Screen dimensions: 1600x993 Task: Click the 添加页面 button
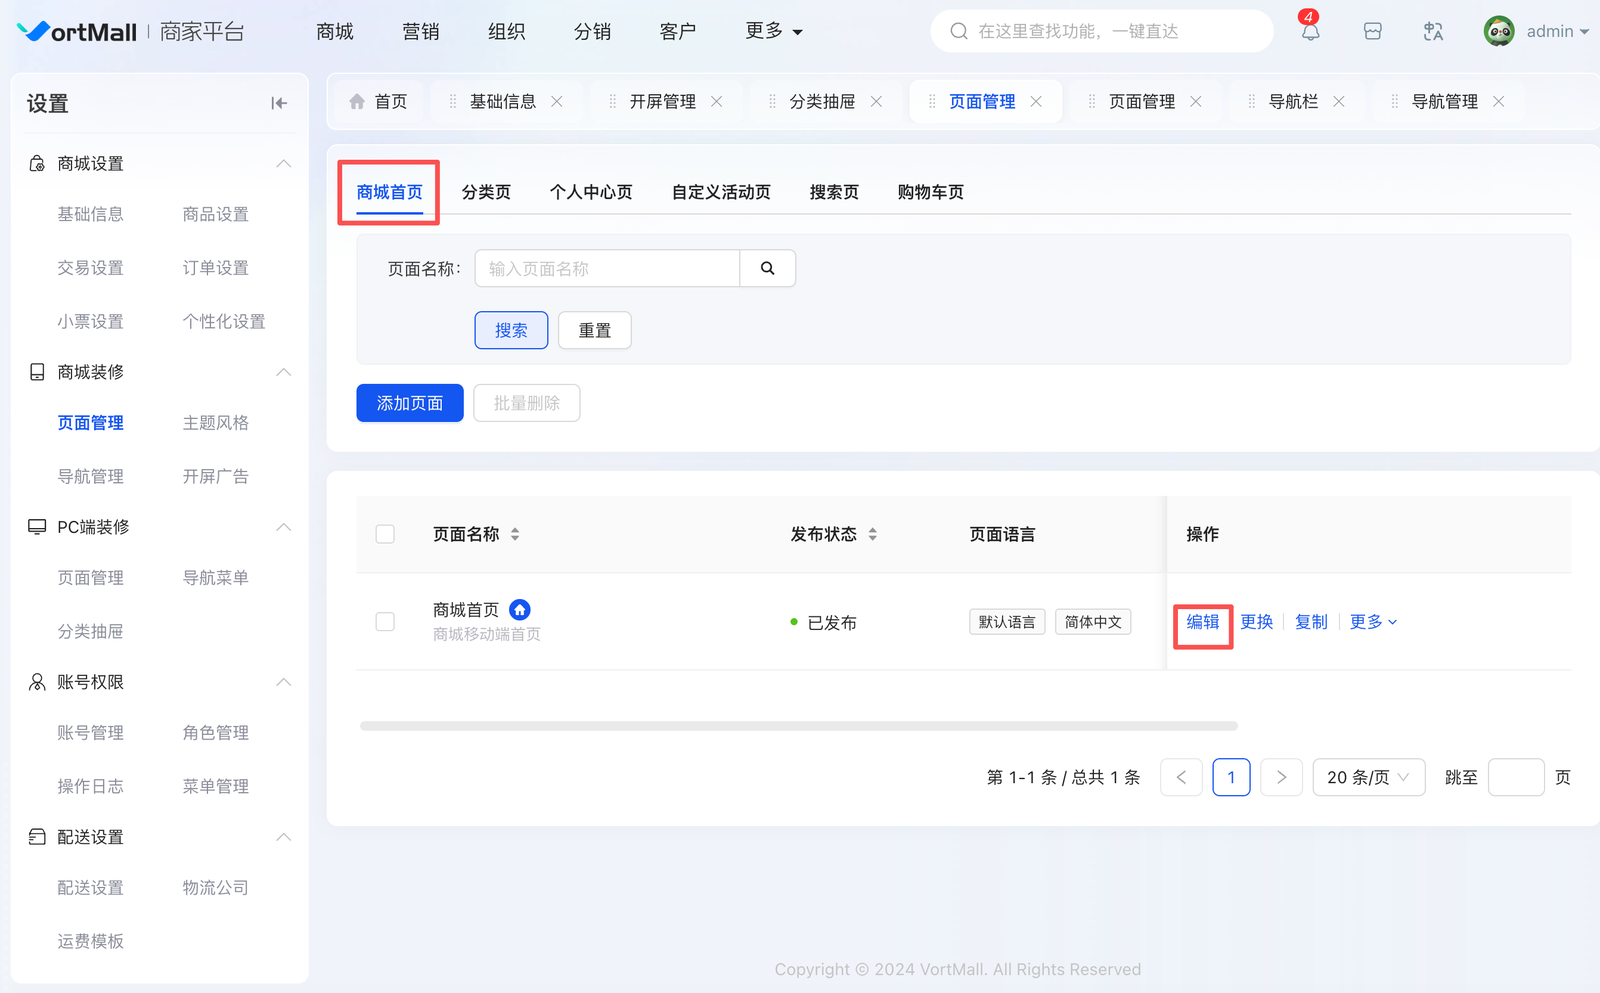coord(410,403)
